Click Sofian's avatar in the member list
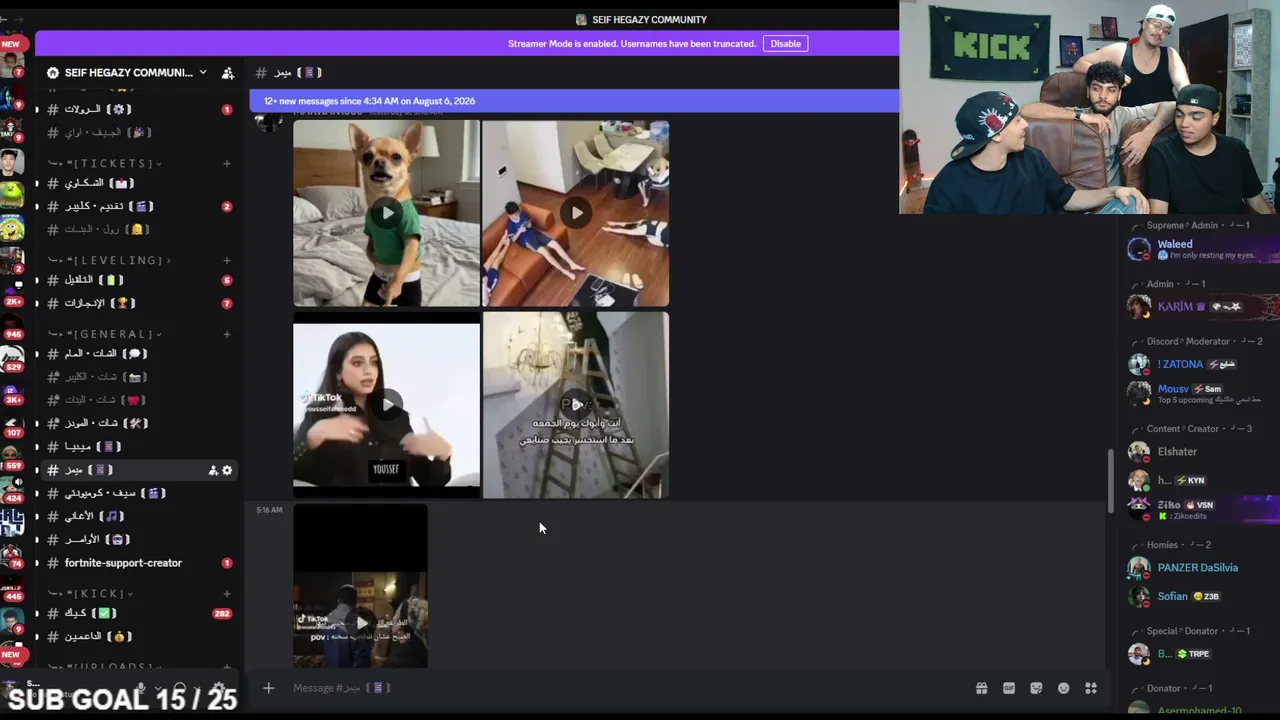Viewport: 1280px width, 720px height. click(x=1139, y=597)
